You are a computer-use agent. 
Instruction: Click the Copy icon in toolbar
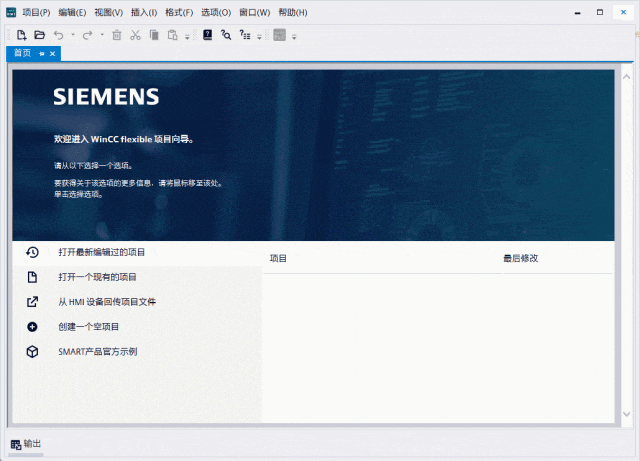[x=154, y=35]
